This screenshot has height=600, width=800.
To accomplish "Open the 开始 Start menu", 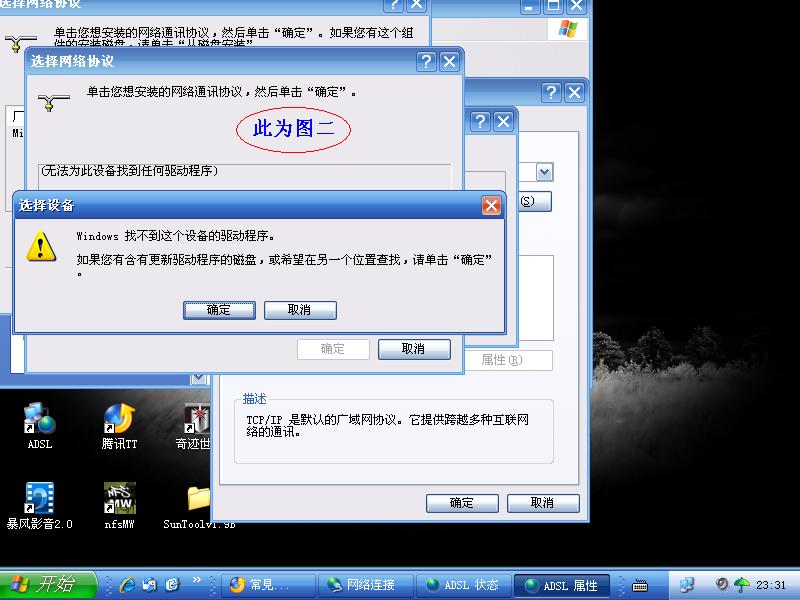I will pos(48,584).
